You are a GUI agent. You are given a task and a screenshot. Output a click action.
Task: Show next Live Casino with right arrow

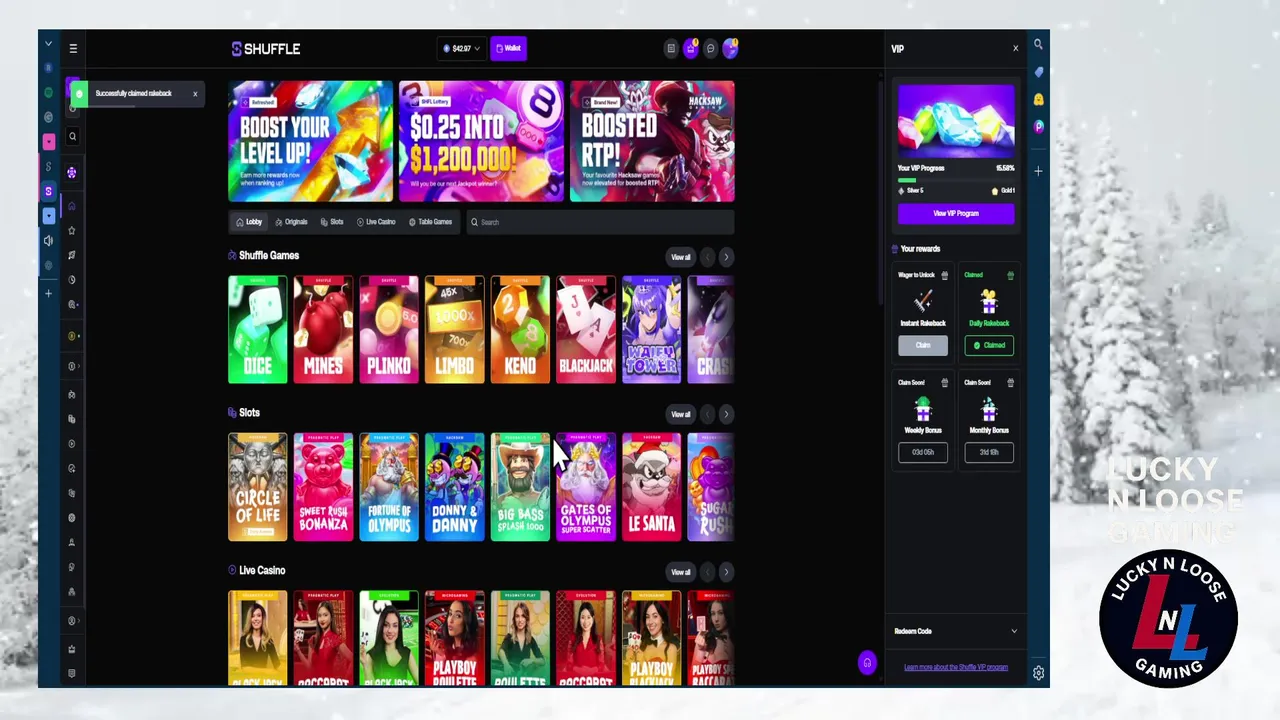pyautogui.click(x=726, y=572)
